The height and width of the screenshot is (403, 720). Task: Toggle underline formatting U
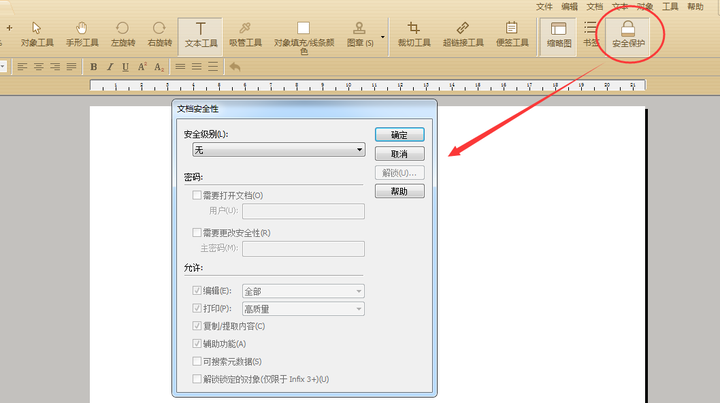tap(125, 67)
